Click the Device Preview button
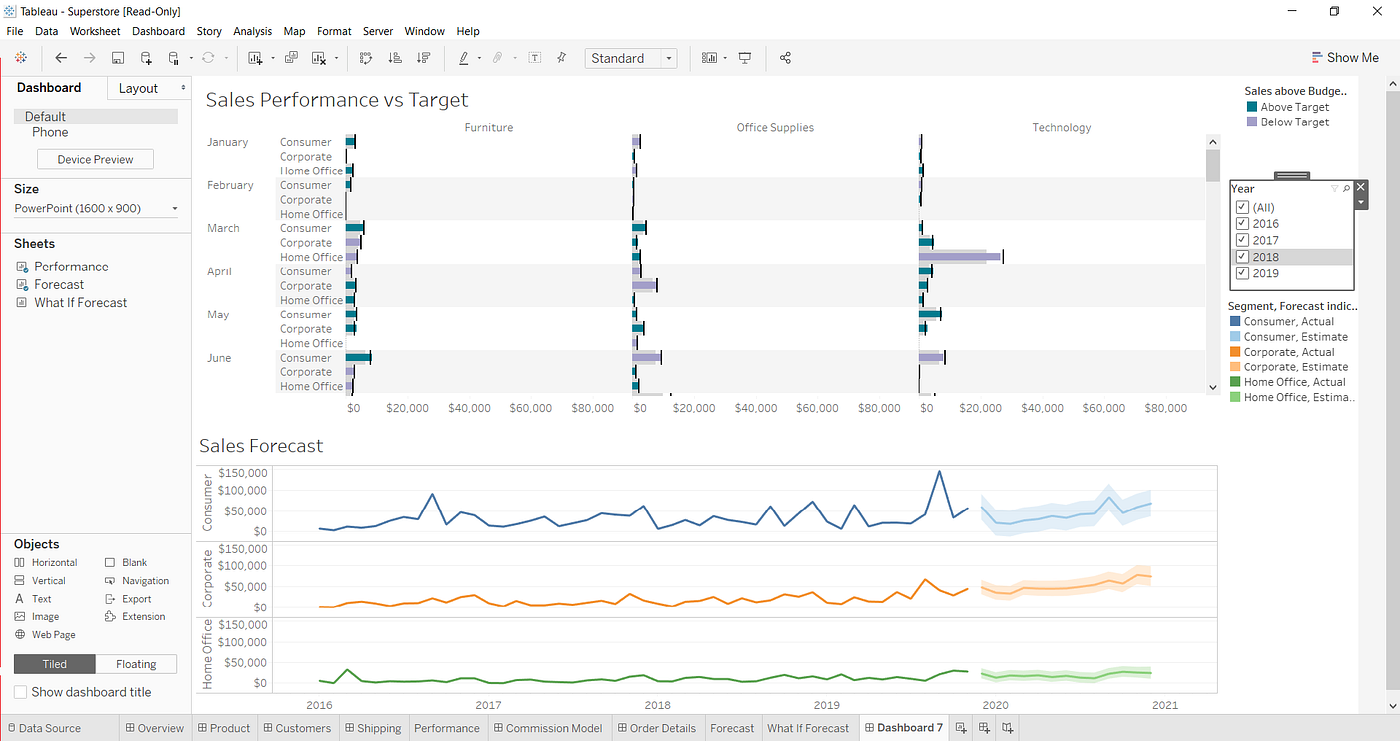Image resolution: width=1400 pixels, height=741 pixels. point(96,159)
